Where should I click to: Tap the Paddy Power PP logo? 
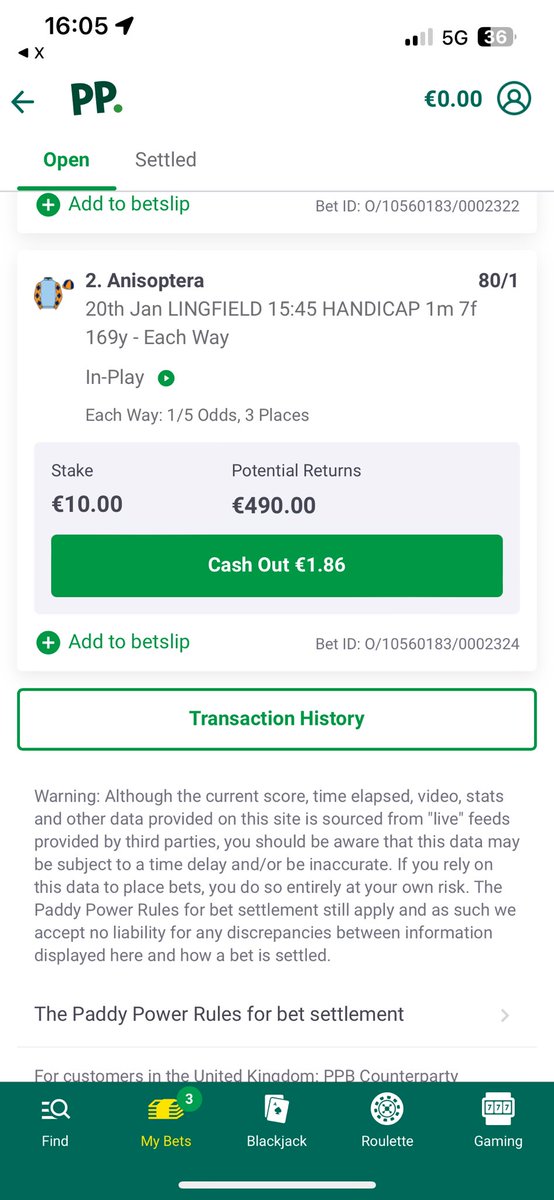coord(96,100)
